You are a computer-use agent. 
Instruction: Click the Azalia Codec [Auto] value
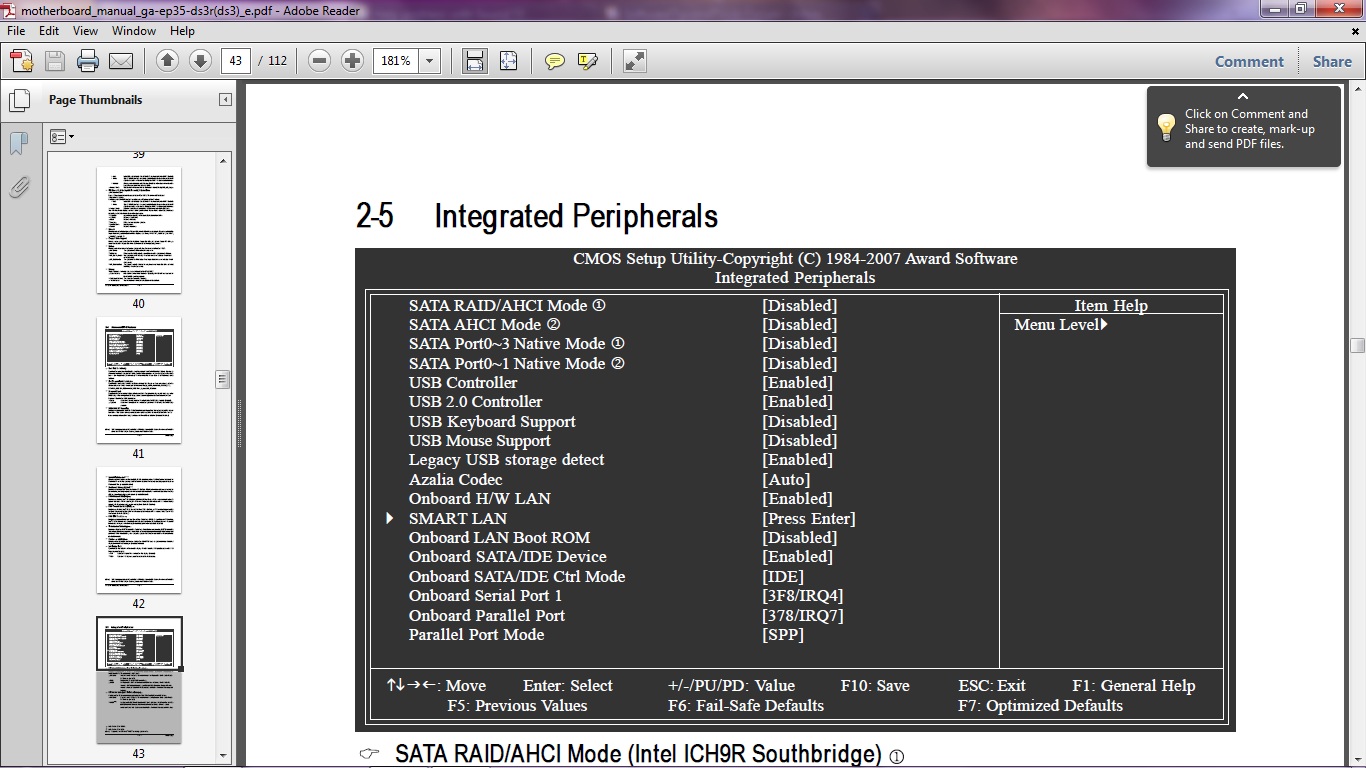(786, 479)
